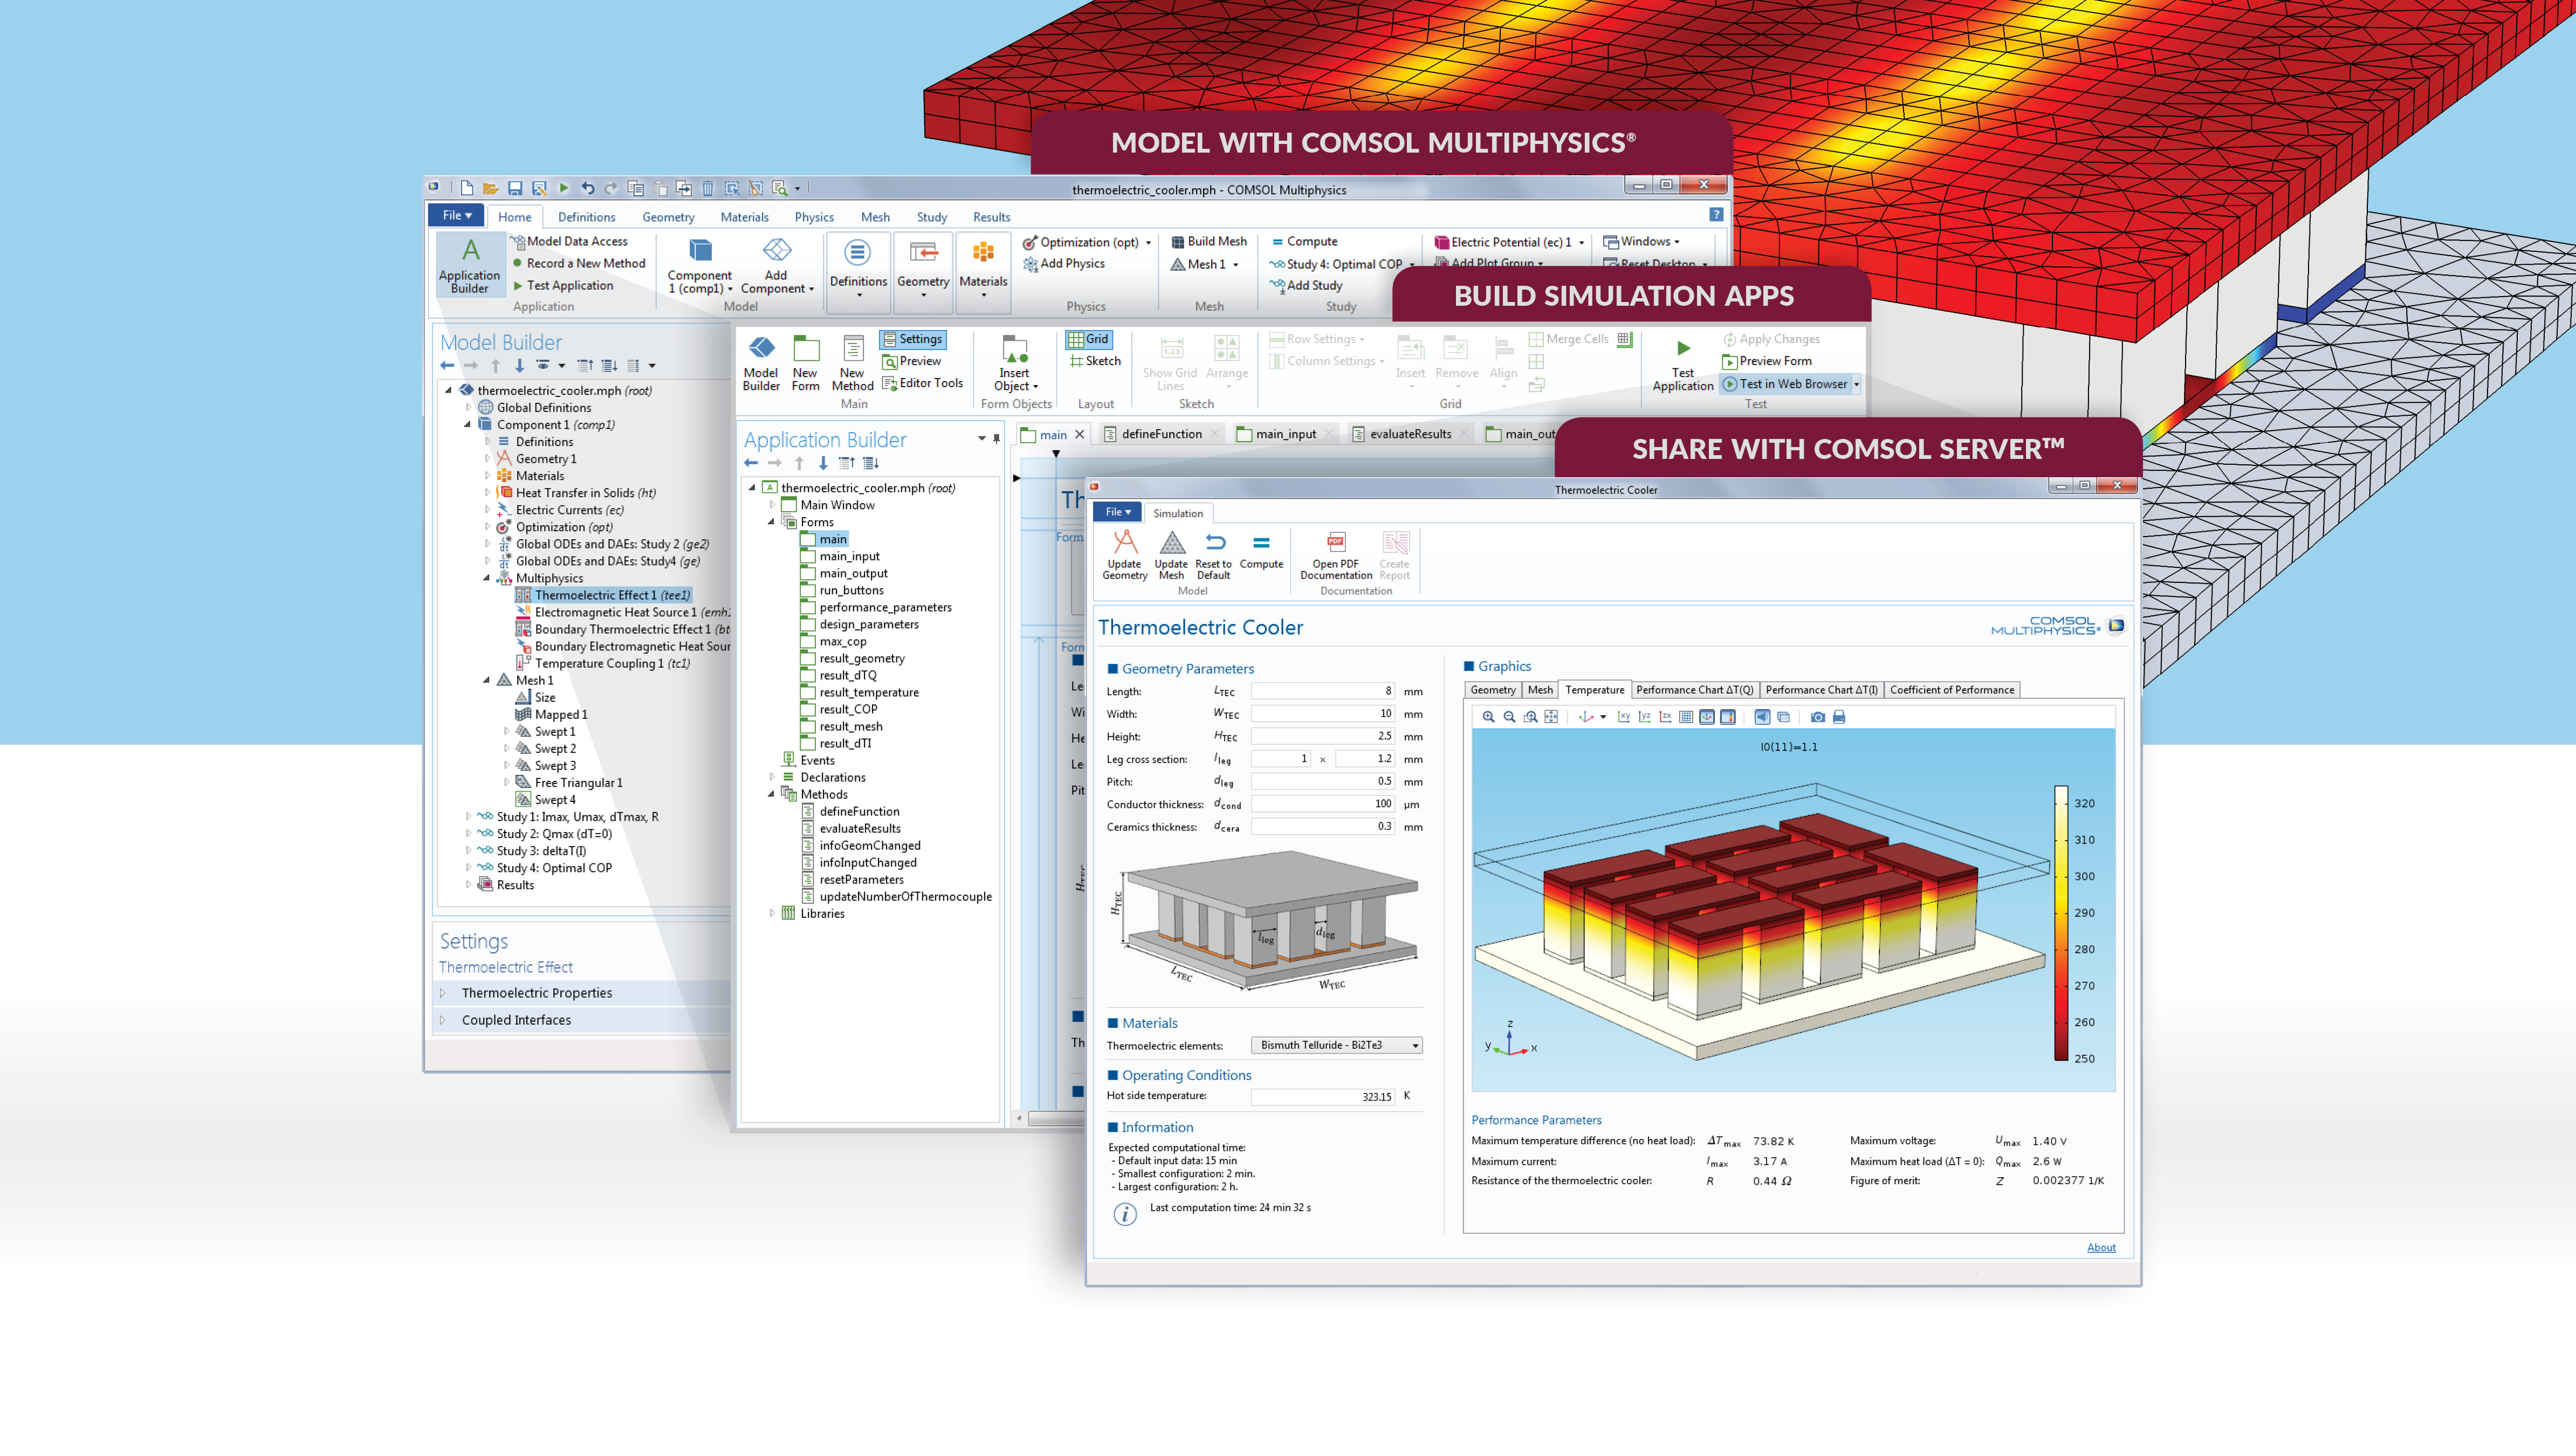Open Thermoelectric elements material dropdown
2576x1456 pixels.
(1336, 1045)
